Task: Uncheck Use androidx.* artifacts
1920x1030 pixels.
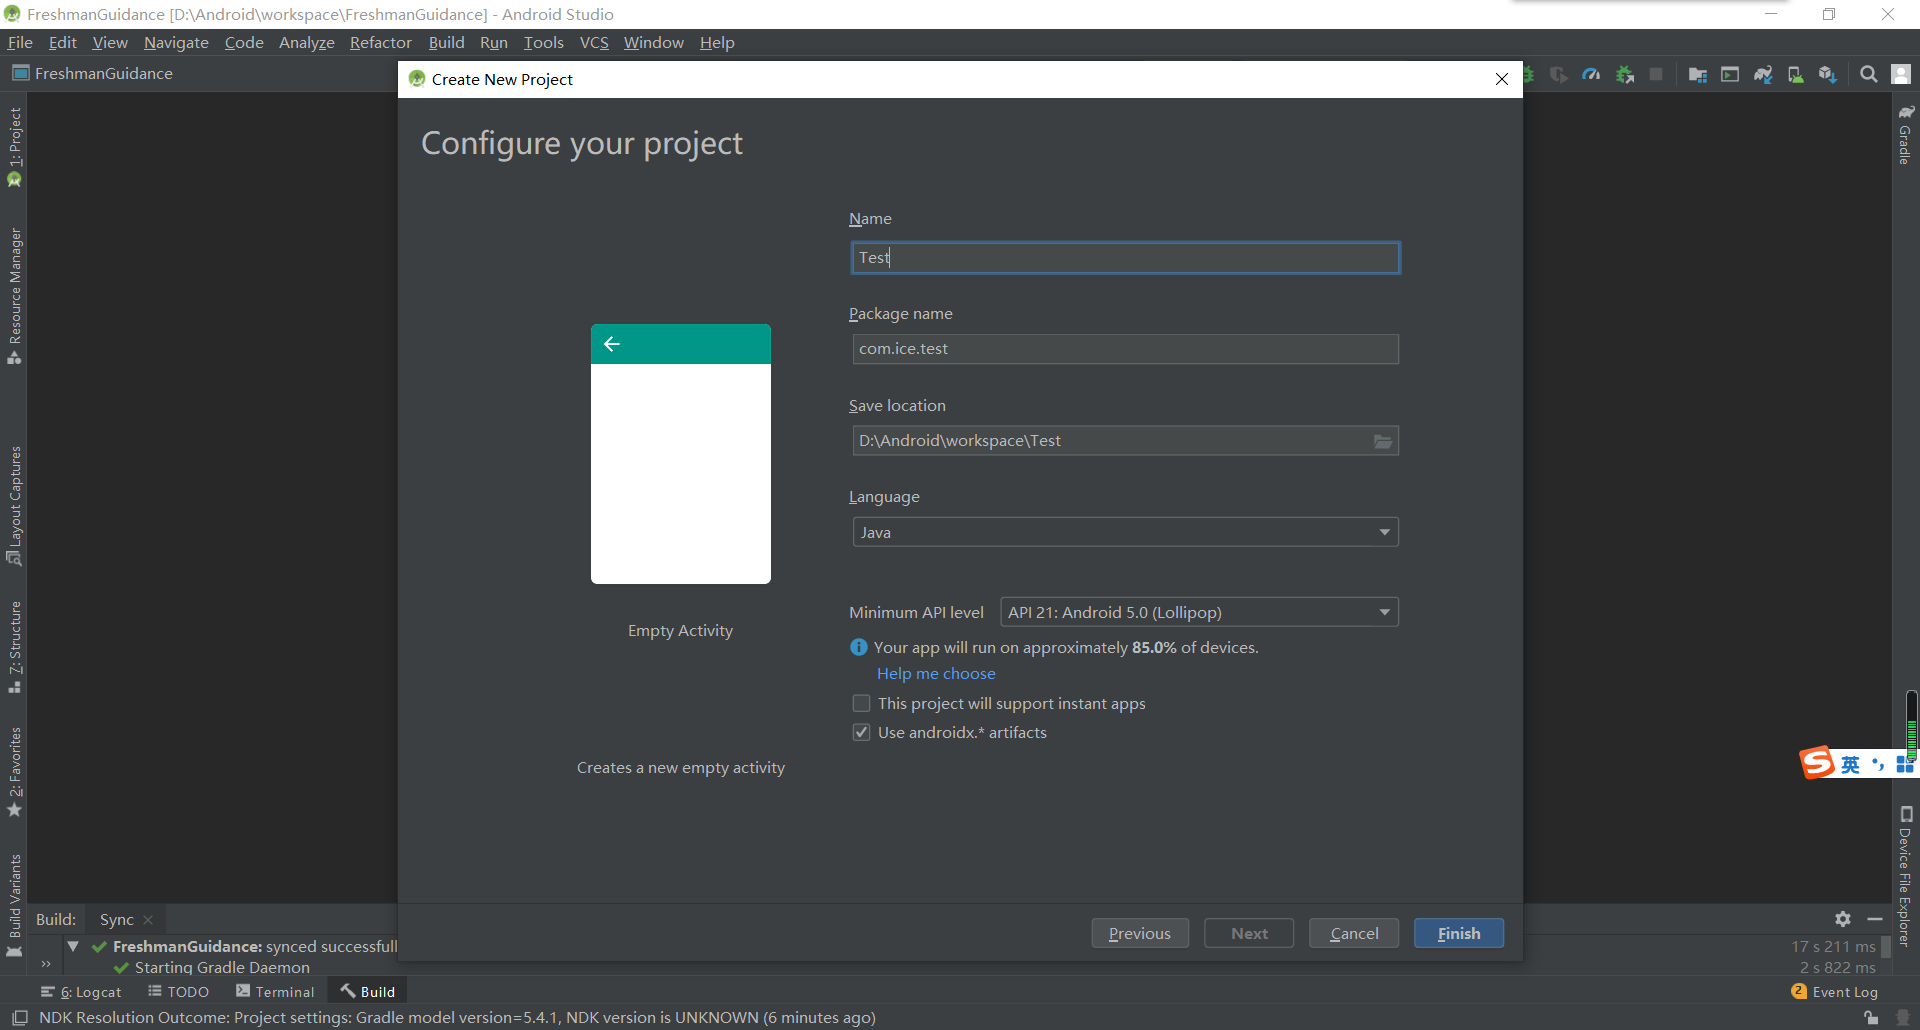Action: point(860,732)
